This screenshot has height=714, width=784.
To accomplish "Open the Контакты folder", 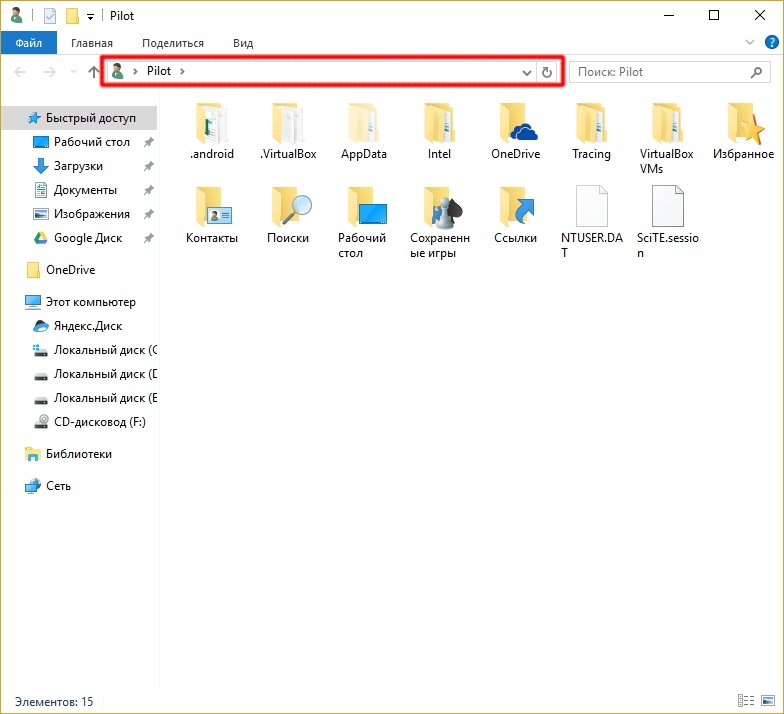I will click(x=212, y=215).
